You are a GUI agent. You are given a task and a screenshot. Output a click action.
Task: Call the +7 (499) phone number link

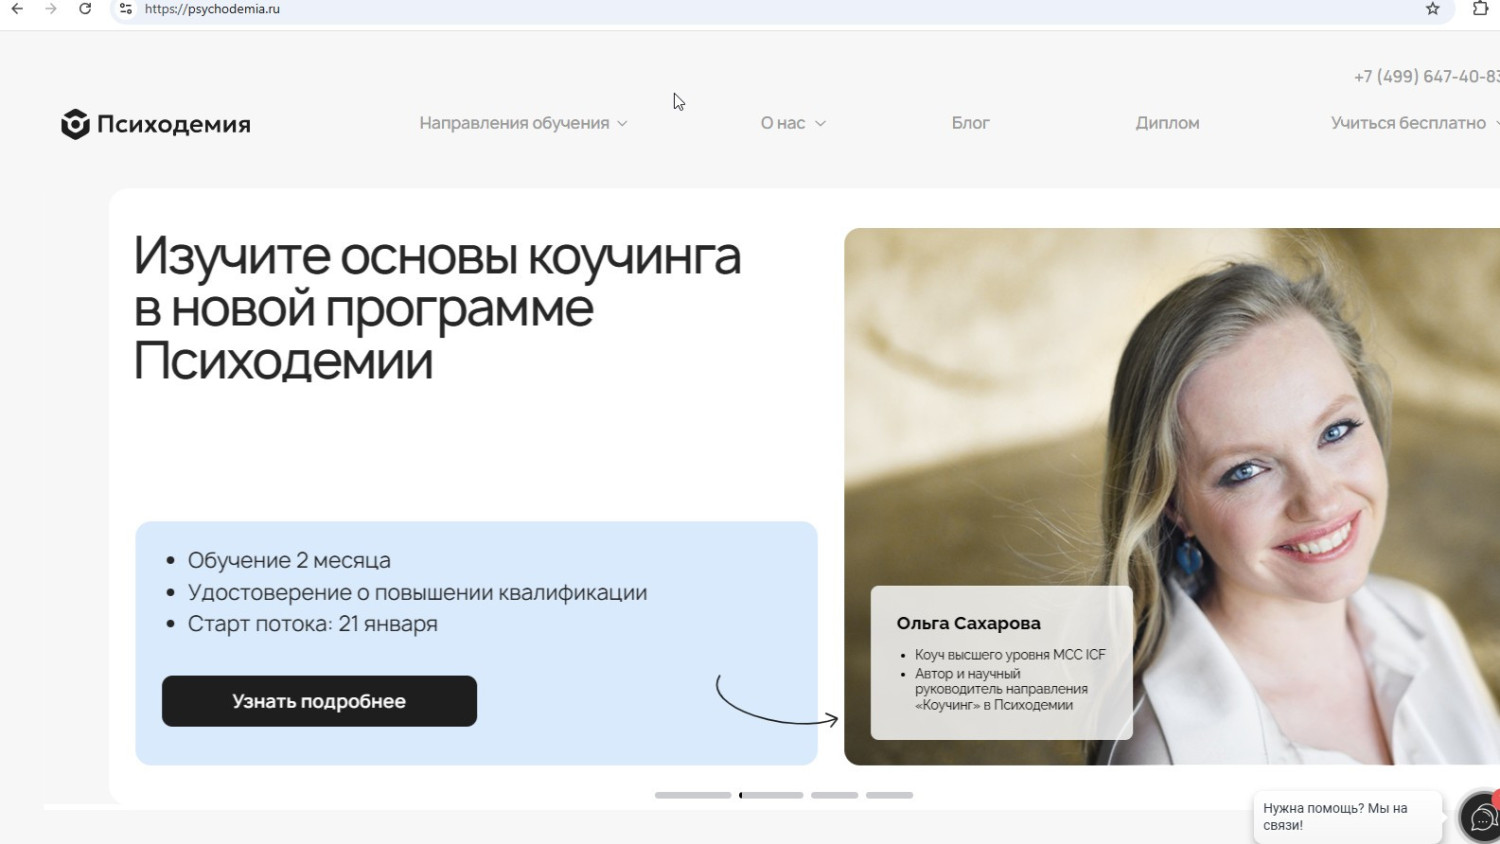(1425, 77)
